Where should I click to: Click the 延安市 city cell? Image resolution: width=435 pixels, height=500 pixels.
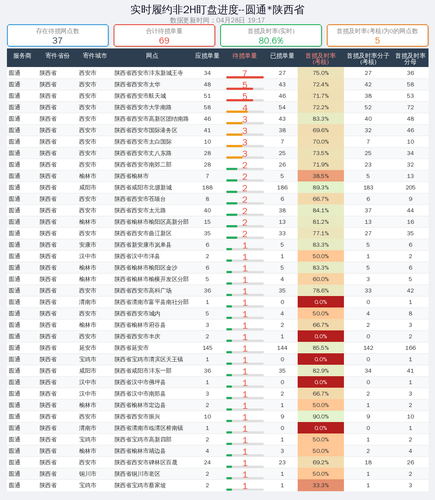(88, 348)
